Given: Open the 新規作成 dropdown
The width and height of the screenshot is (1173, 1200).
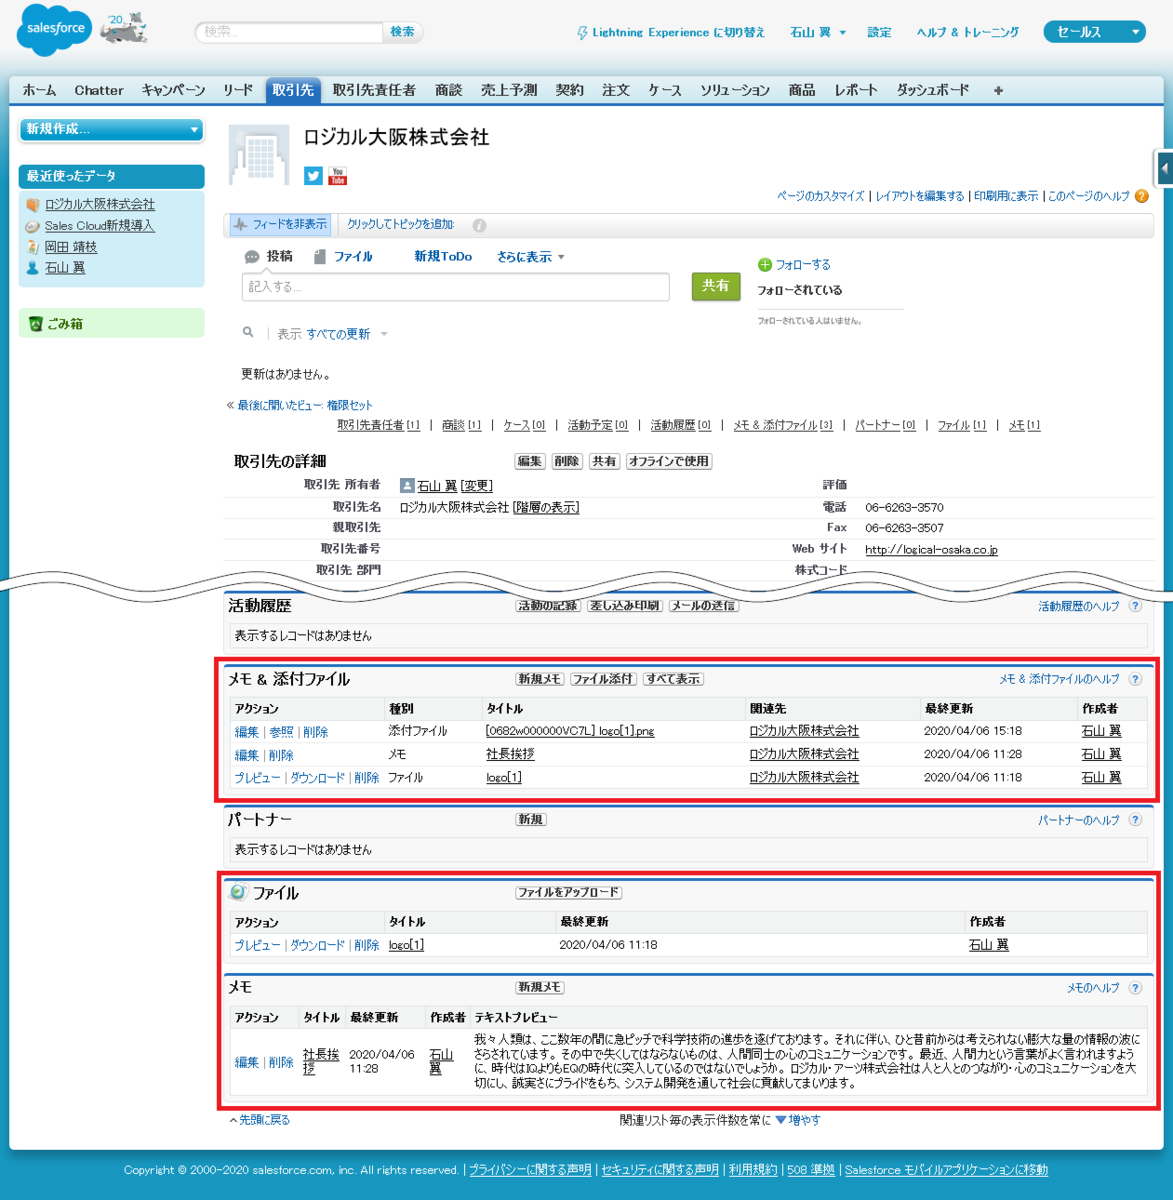Looking at the screenshot, I should pyautogui.click(x=111, y=129).
